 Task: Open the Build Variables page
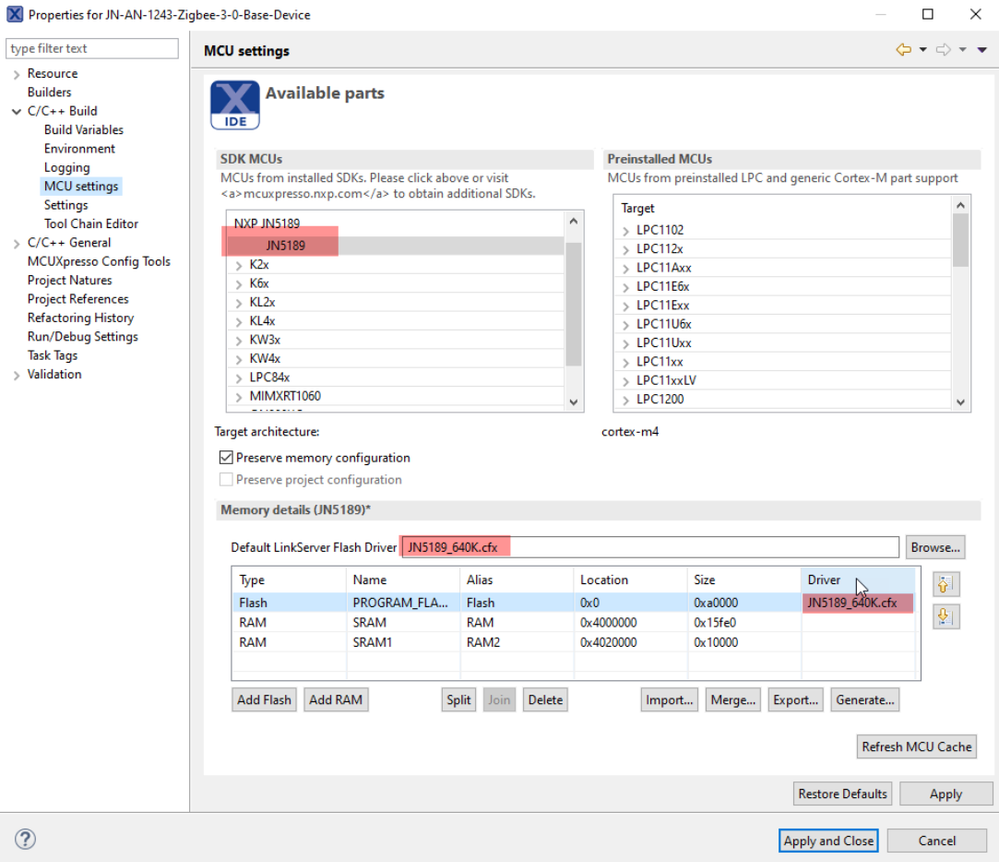[83, 130]
